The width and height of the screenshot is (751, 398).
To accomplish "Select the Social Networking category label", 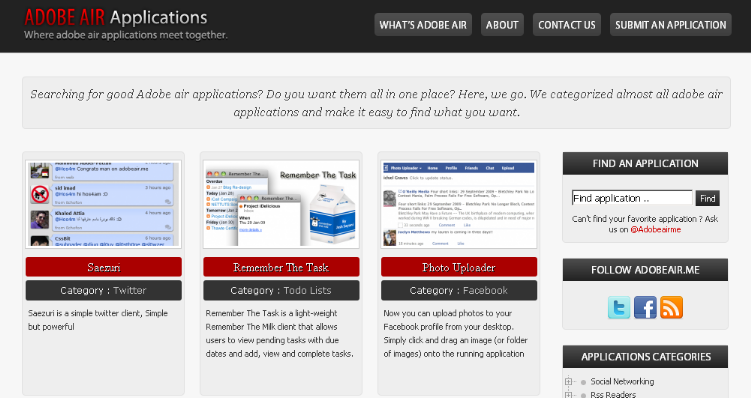I will pos(622,382).
